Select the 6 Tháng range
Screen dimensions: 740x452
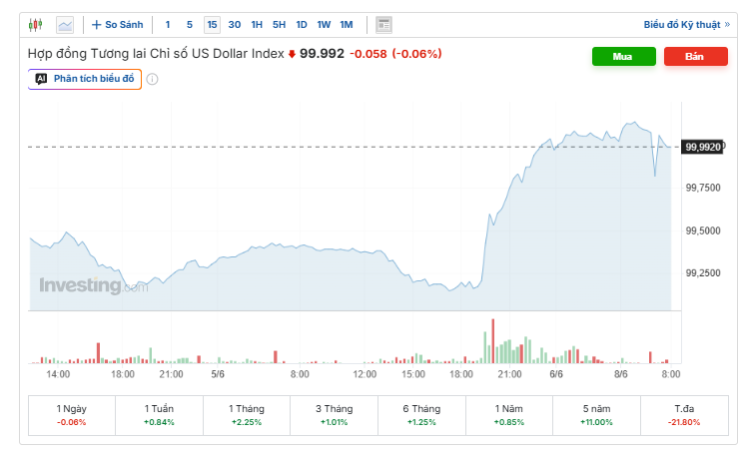[x=422, y=415]
